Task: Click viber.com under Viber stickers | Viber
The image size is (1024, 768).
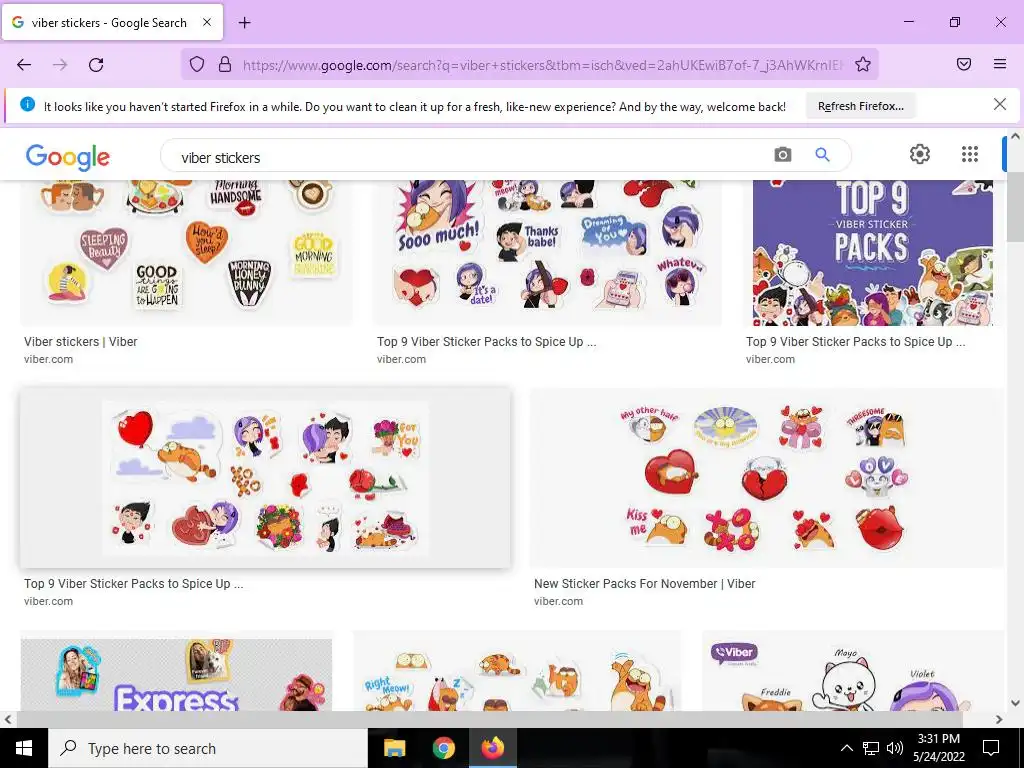Action: 48,359
